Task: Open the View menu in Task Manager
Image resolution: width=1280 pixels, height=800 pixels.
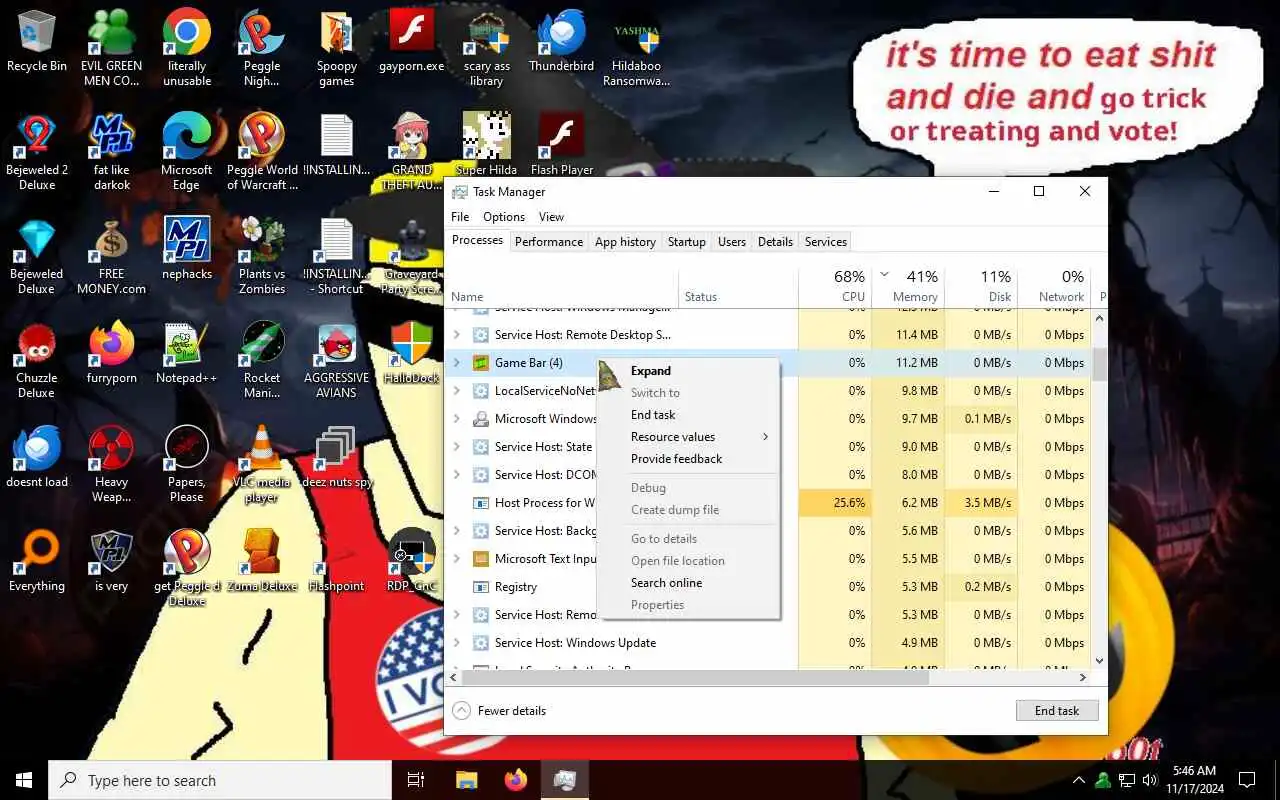Action: coord(551,217)
